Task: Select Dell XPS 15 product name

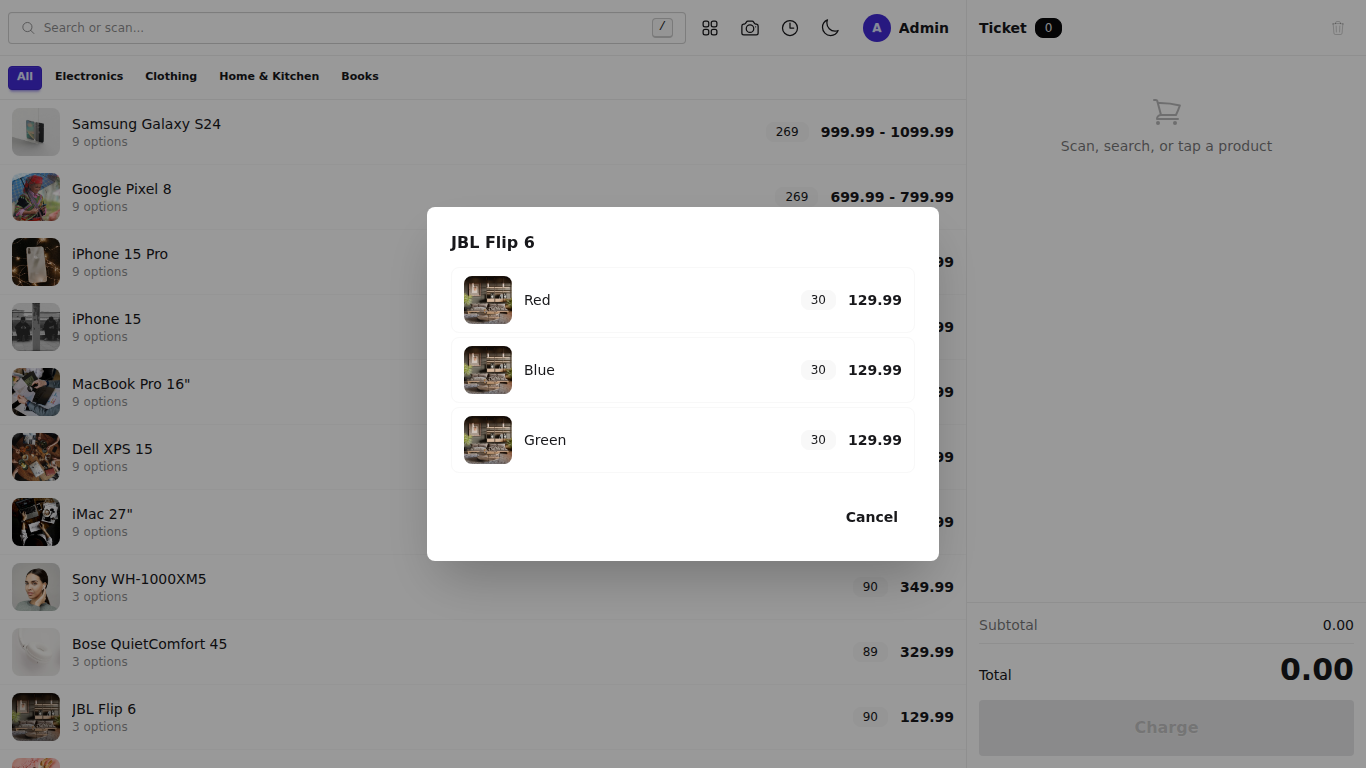Action: click(112, 449)
